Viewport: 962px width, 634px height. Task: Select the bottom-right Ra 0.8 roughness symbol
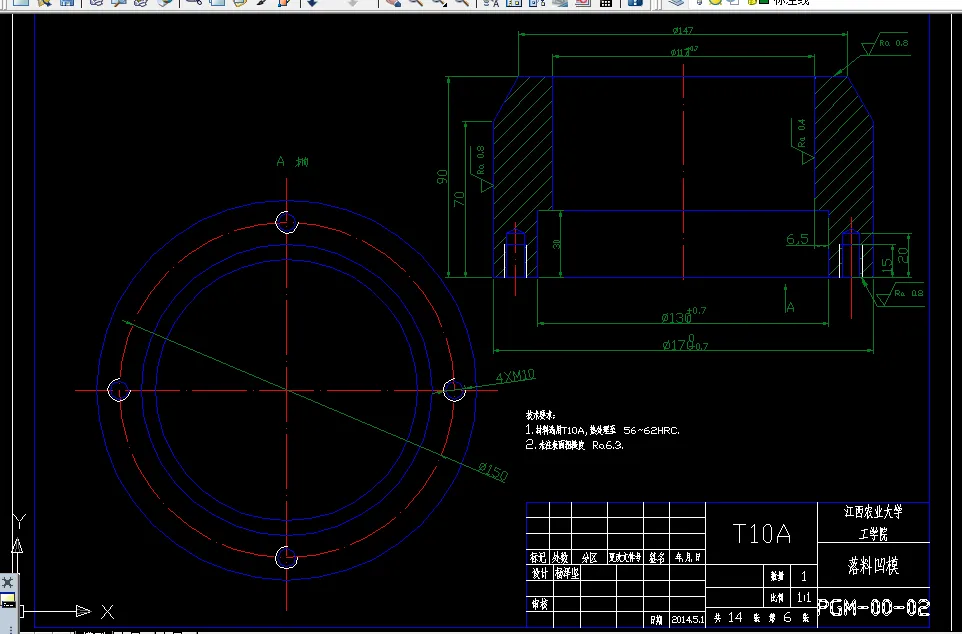tap(900, 296)
